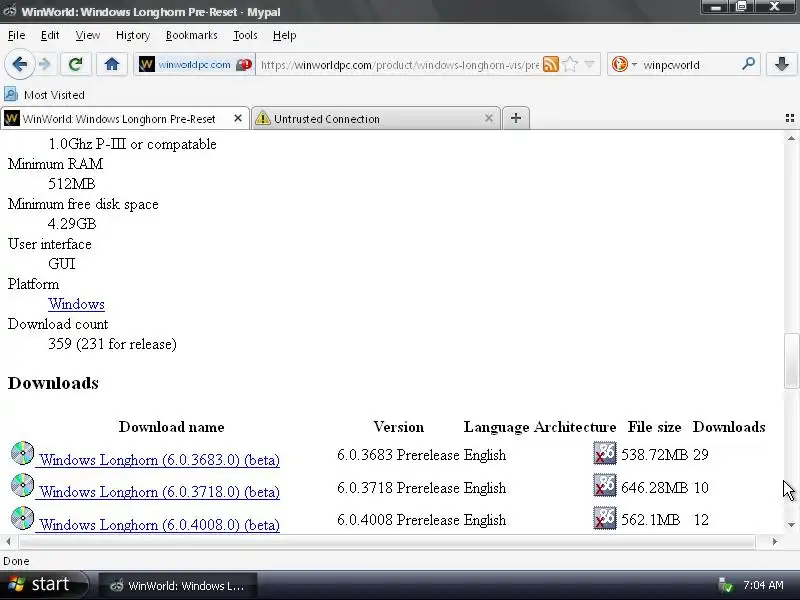Image resolution: width=800 pixels, height=600 pixels.
Task: Click the Downloads section heading
Action: coord(53,383)
